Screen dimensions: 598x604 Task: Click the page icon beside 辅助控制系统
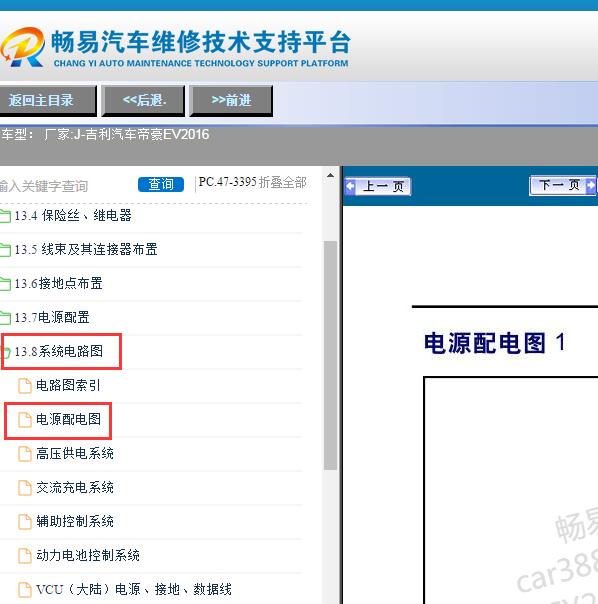pos(25,522)
